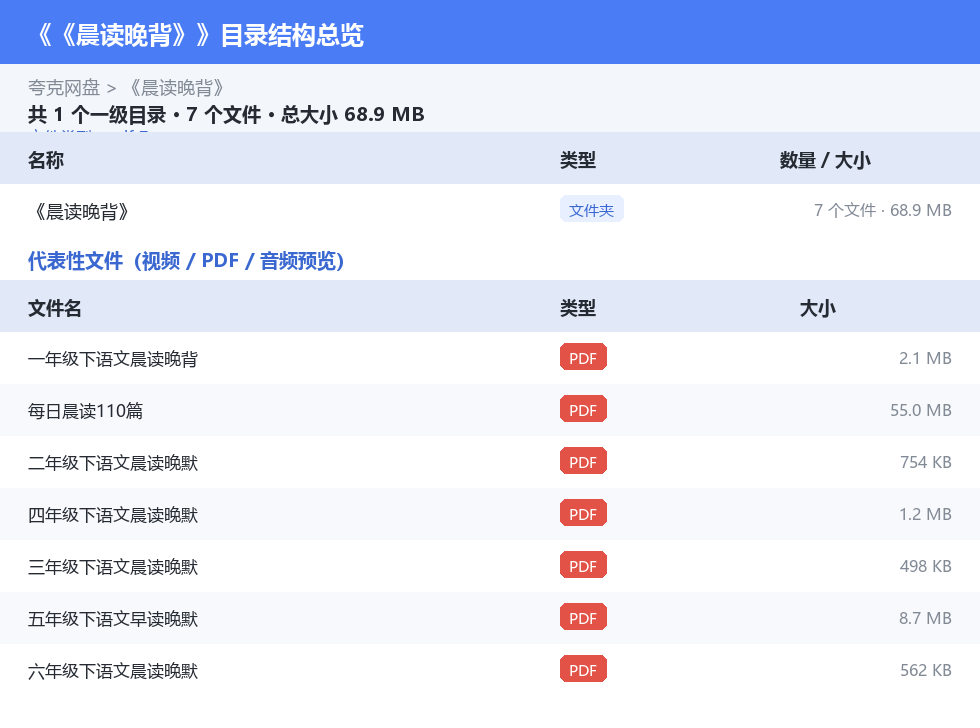Viewport: 980px width, 728px height.
Task: Select the file 五年级下语文早读晚默
Action: click(x=113, y=618)
